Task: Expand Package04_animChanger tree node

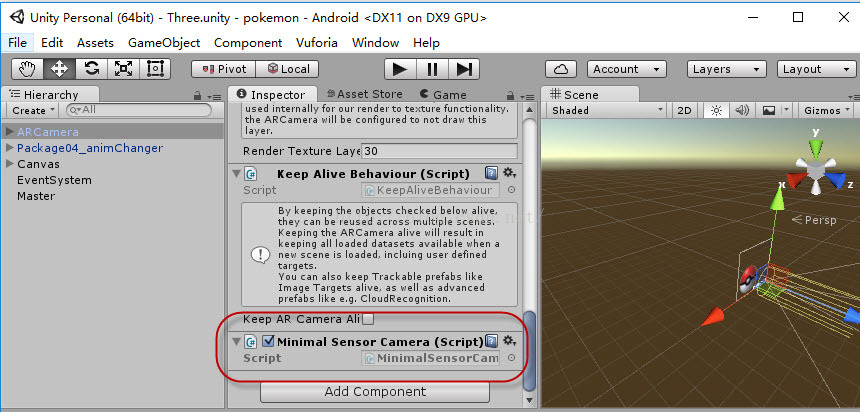Action: coord(10,148)
